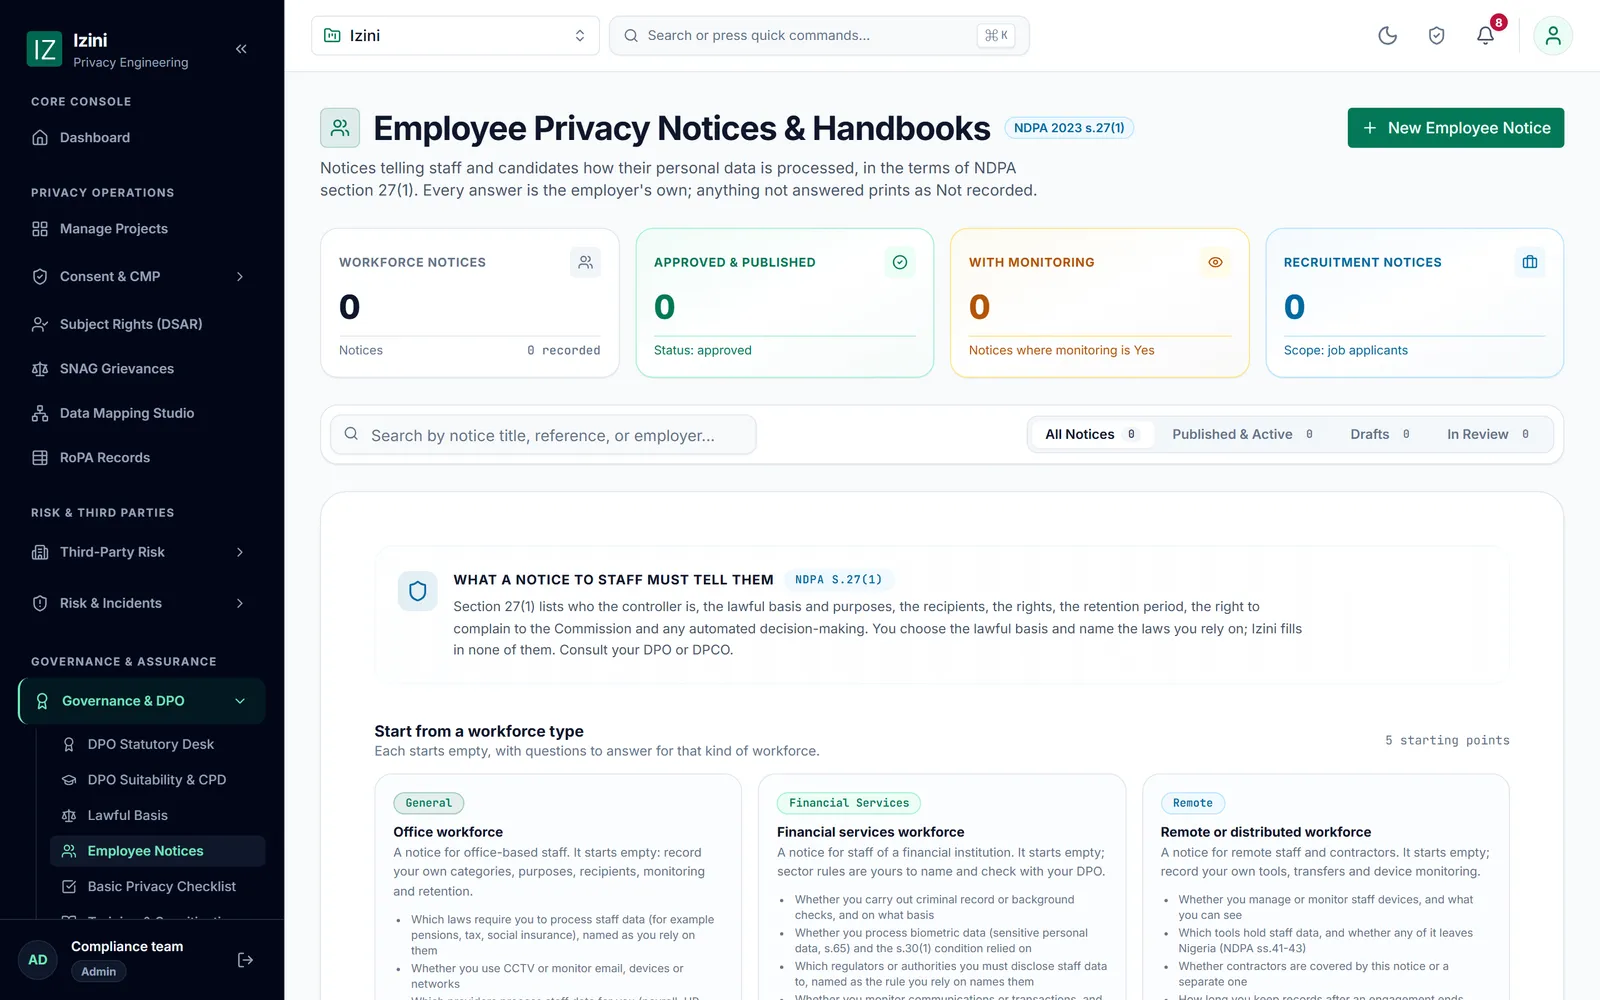Click eye icon on With Monitoring card
Screen dimensions: 1600x1000
click(x=1215, y=262)
